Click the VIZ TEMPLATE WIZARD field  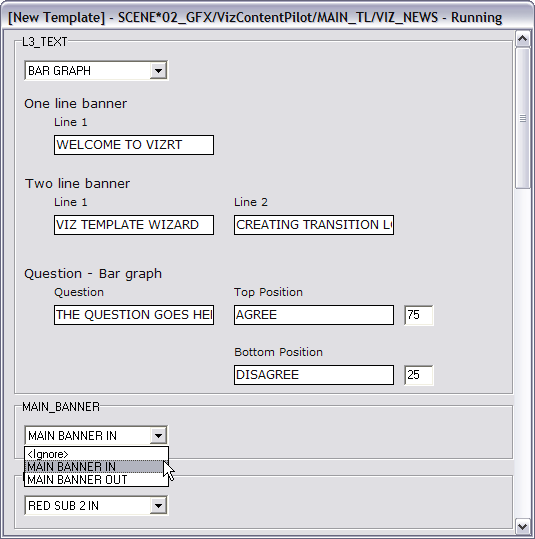pos(134,225)
